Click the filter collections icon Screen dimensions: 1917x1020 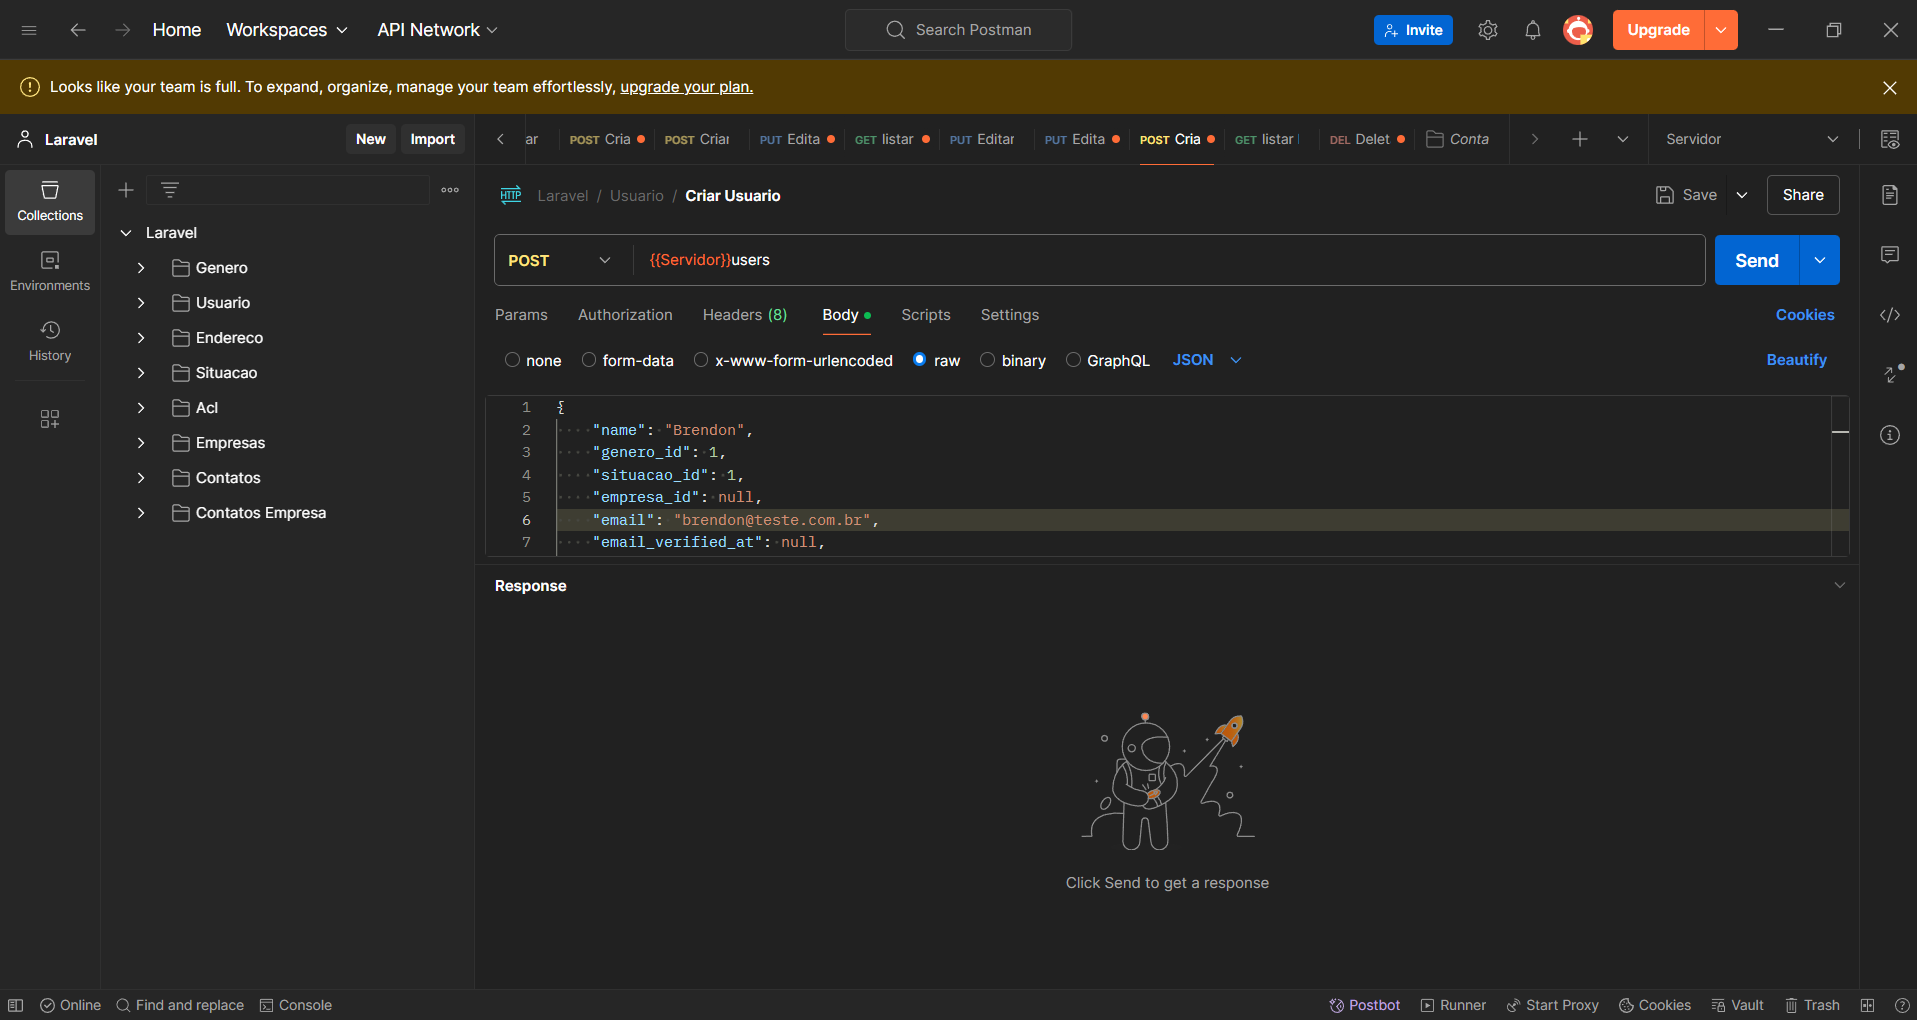point(170,190)
